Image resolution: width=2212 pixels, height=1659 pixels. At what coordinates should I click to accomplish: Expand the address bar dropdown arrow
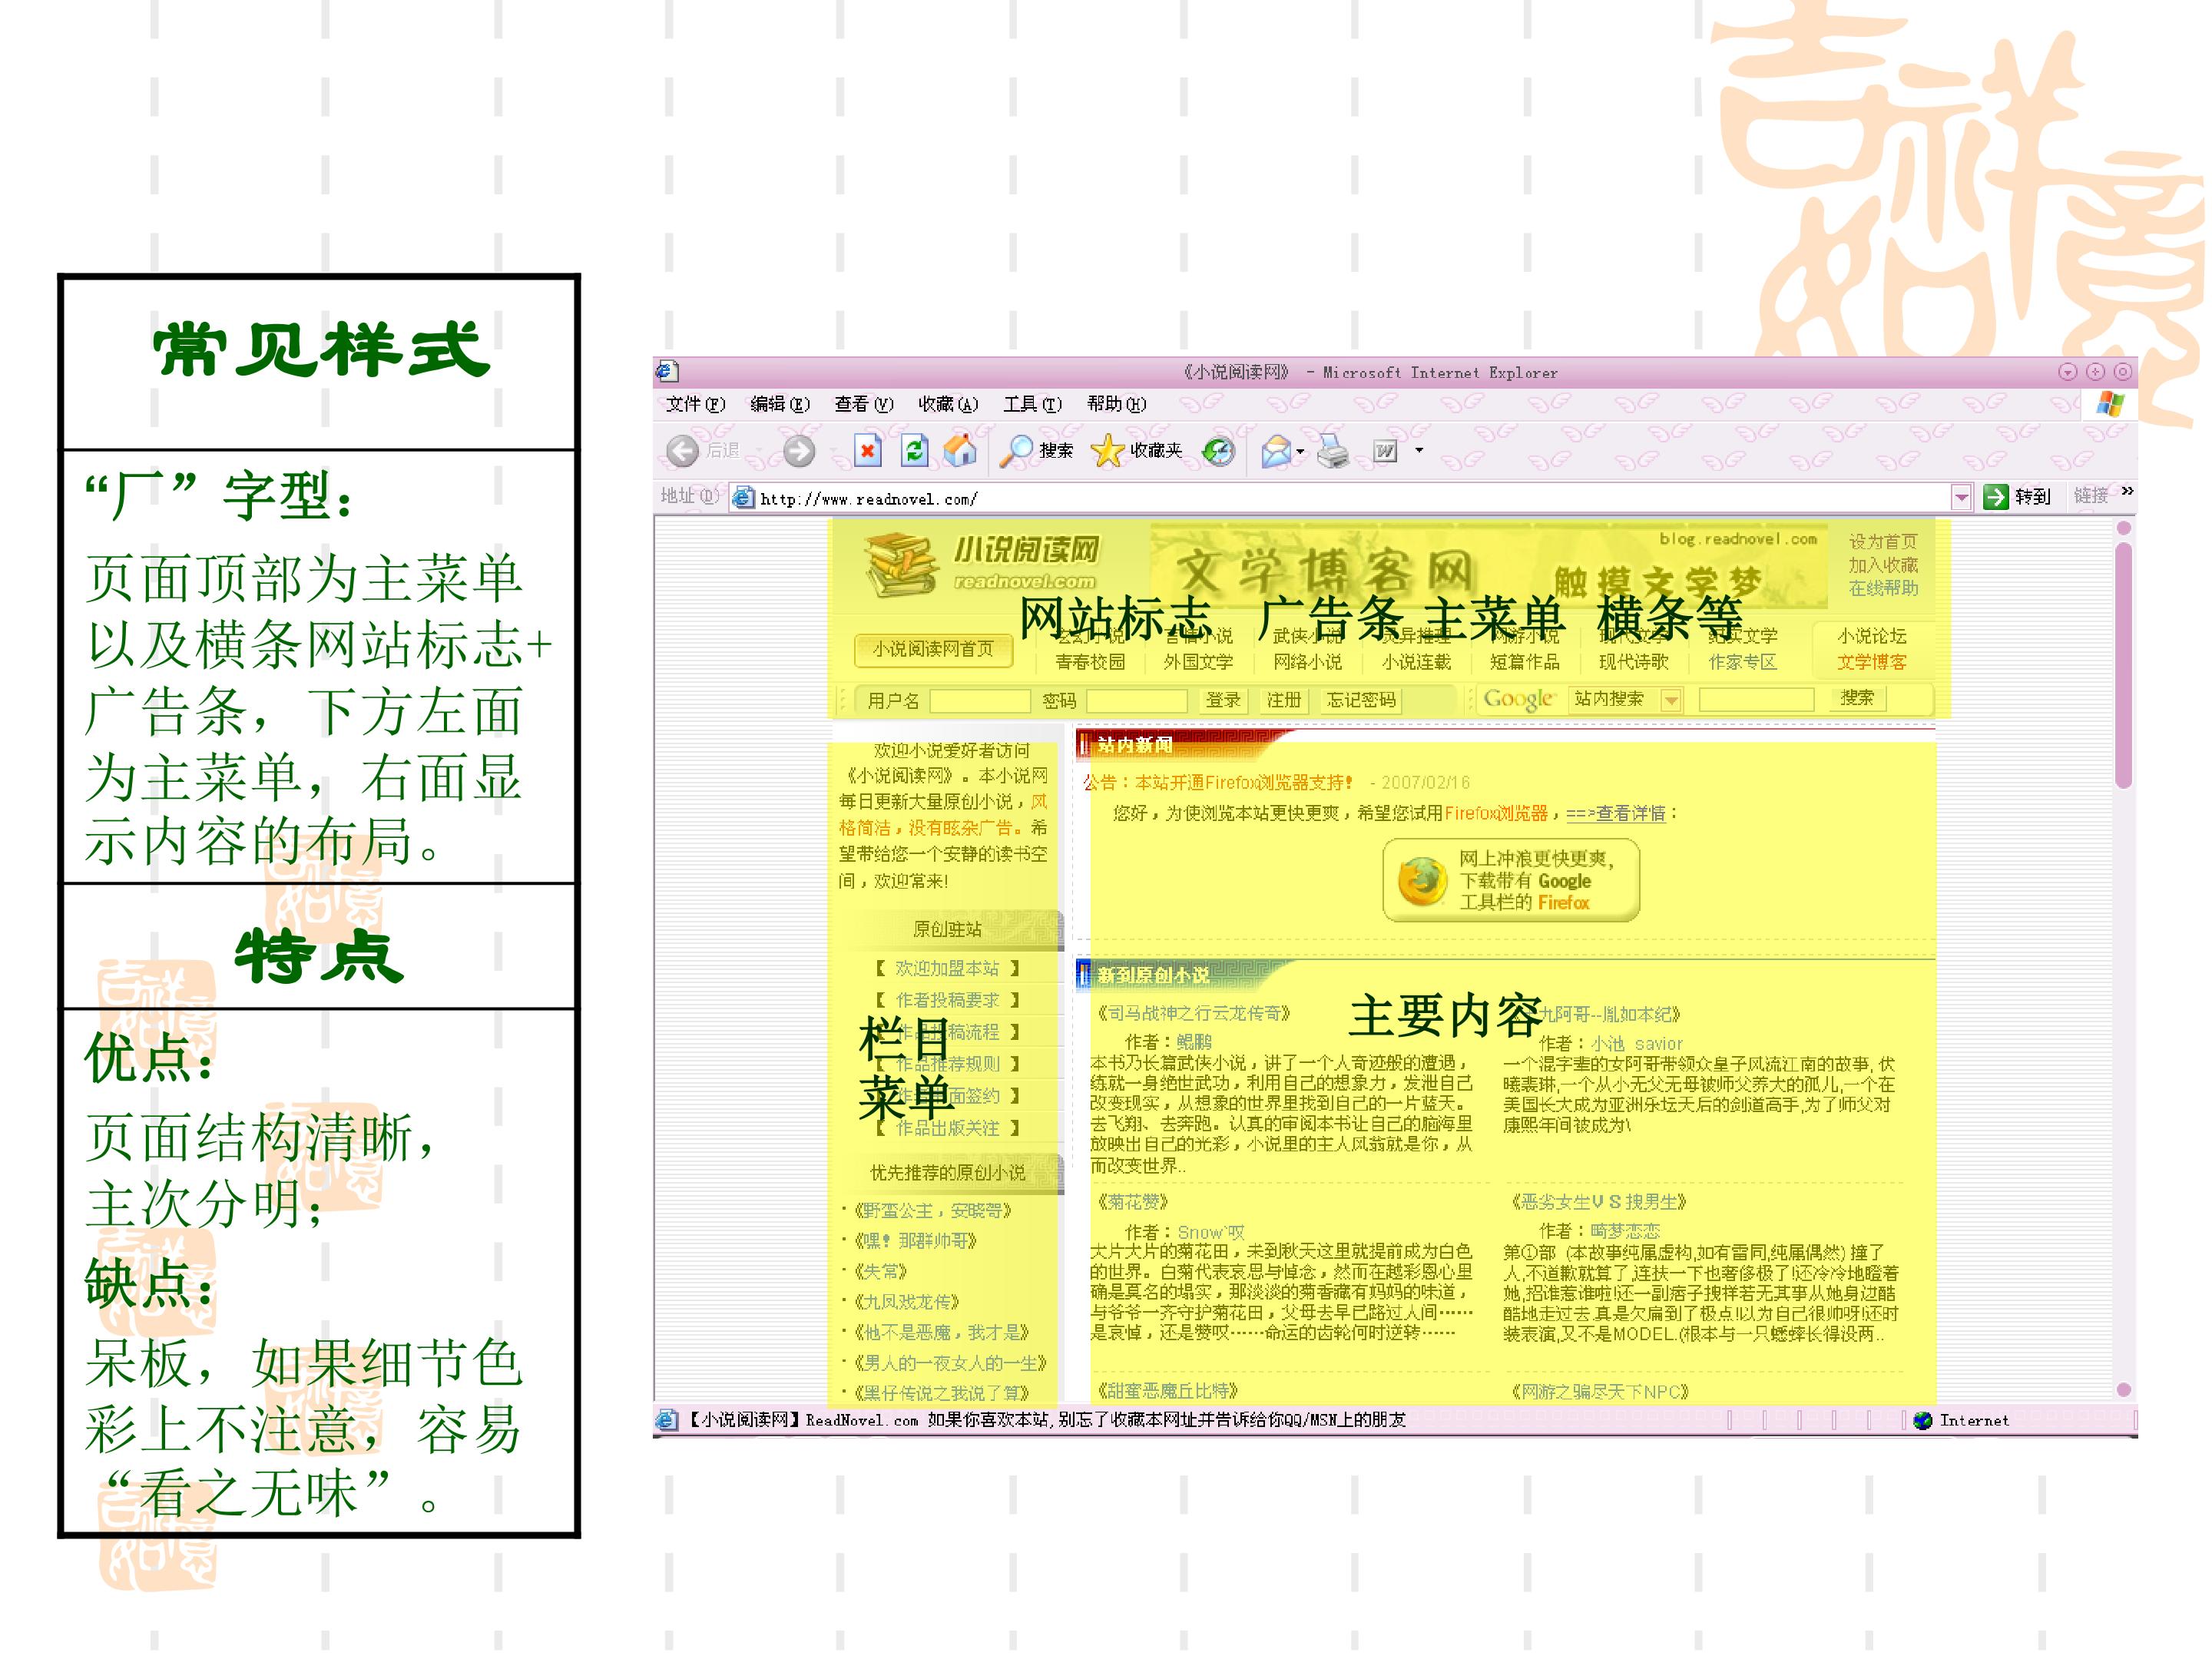(1961, 497)
